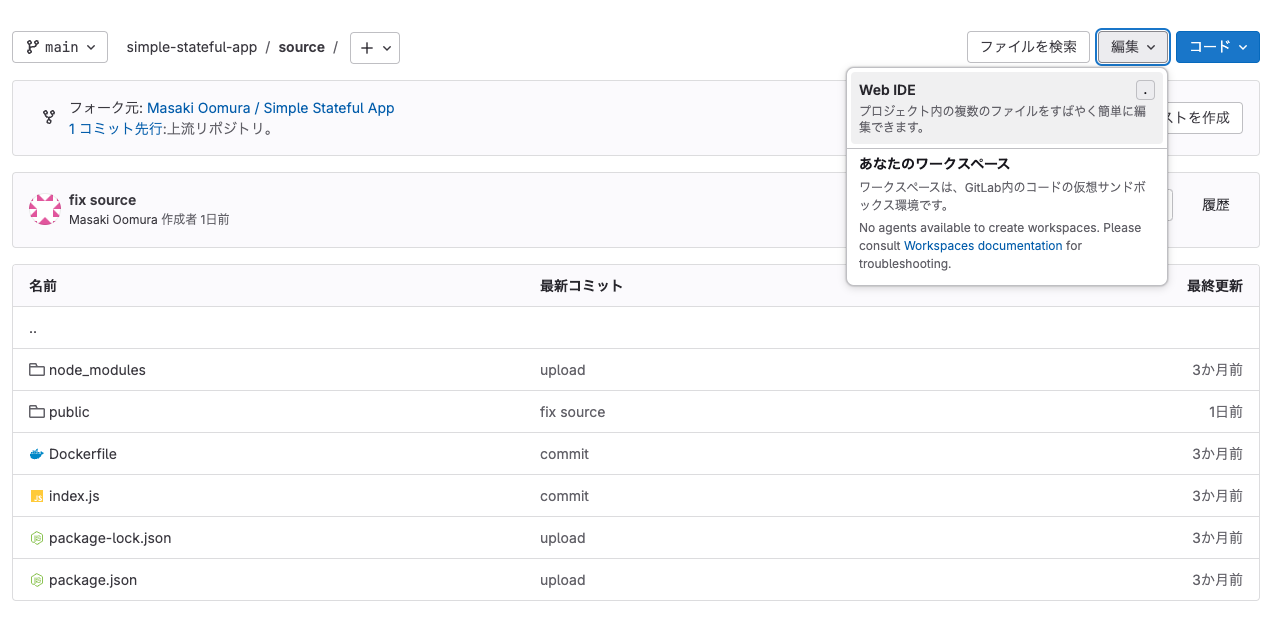Image resolution: width=1272 pixels, height=617 pixels.
Task: Click the index.js JavaScript icon
Action: [37, 496]
